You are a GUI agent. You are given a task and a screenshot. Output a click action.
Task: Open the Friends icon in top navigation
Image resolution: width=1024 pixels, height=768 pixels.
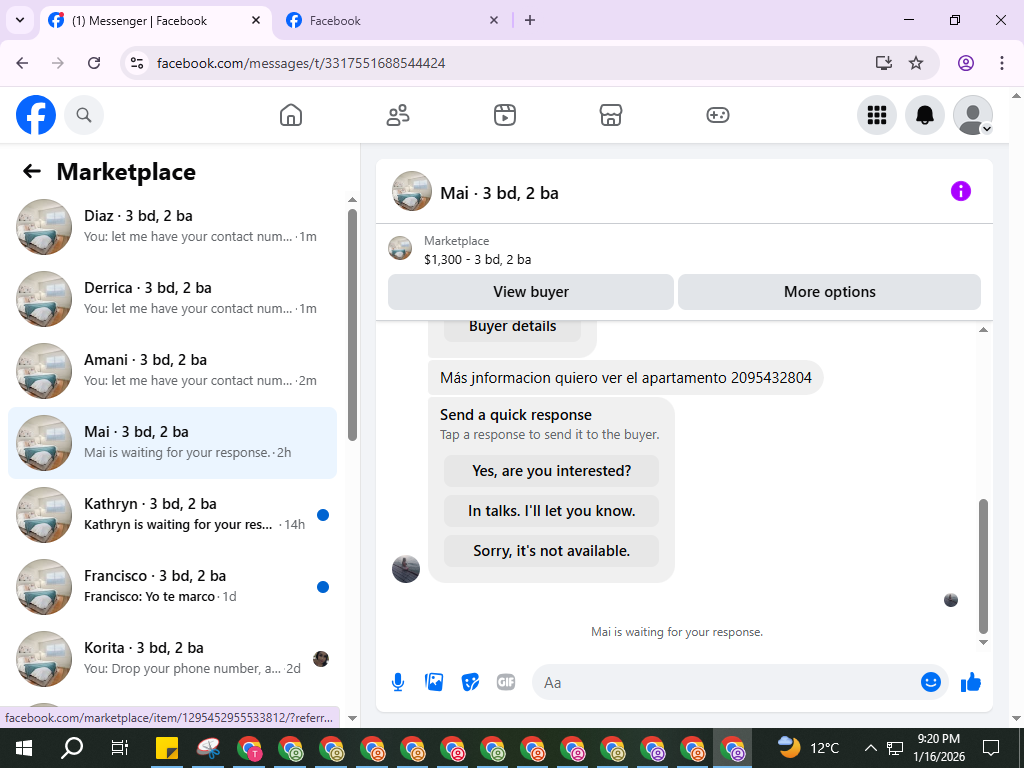(x=398, y=115)
